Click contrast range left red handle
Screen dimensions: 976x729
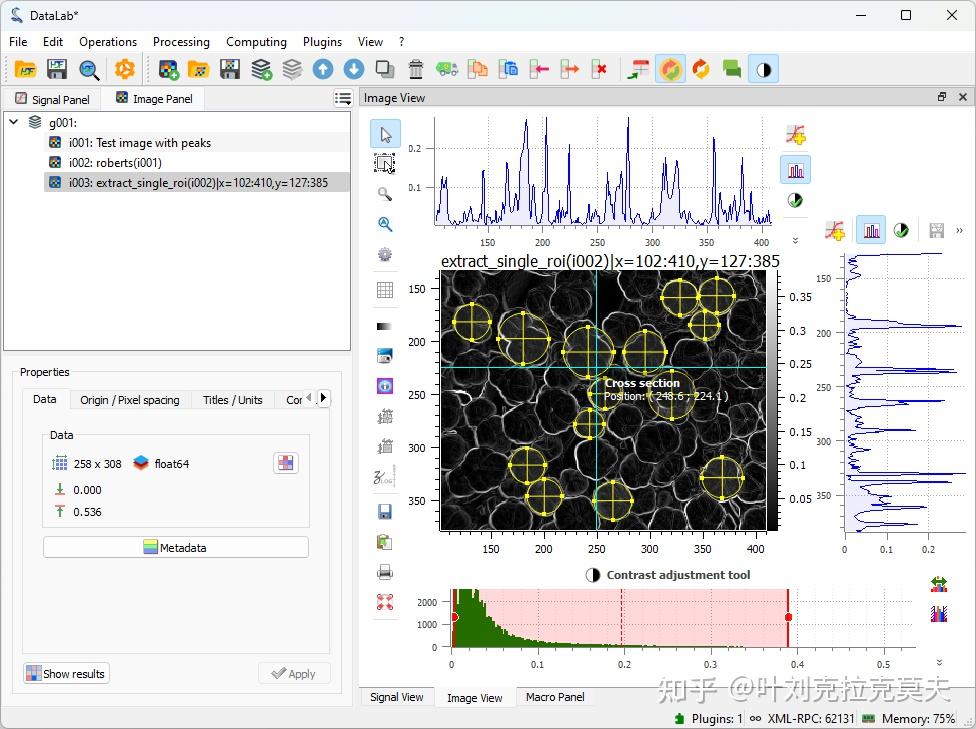(454, 617)
